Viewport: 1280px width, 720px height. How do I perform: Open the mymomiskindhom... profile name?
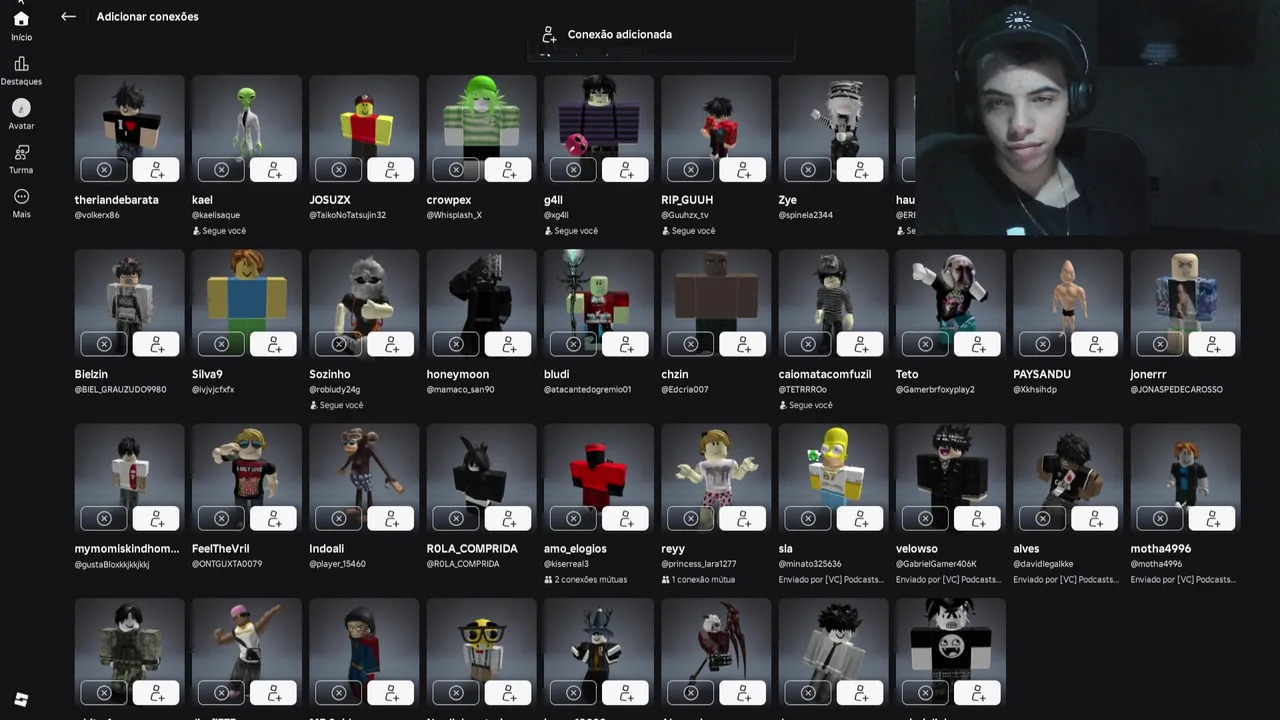[x=127, y=549]
